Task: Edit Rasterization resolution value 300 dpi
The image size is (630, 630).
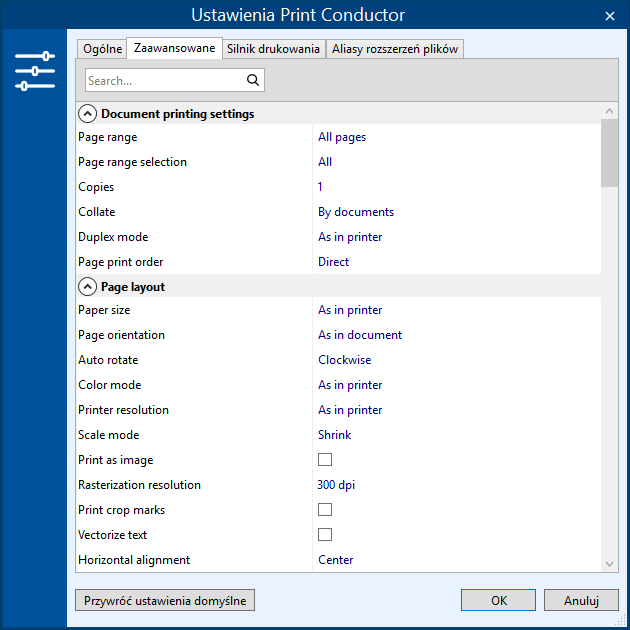Action: (x=336, y=485)
